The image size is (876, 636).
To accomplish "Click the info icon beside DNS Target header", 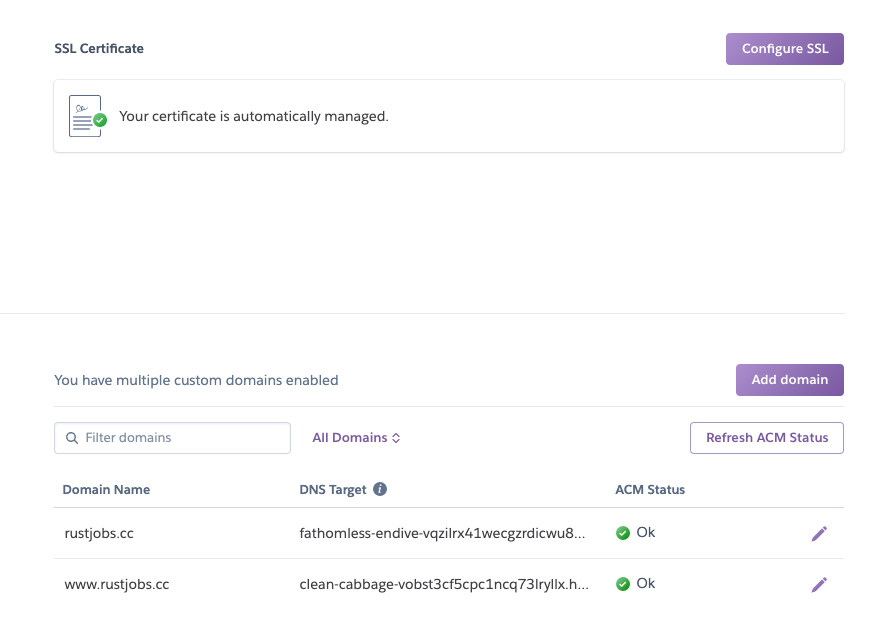I will click(378, 488).
